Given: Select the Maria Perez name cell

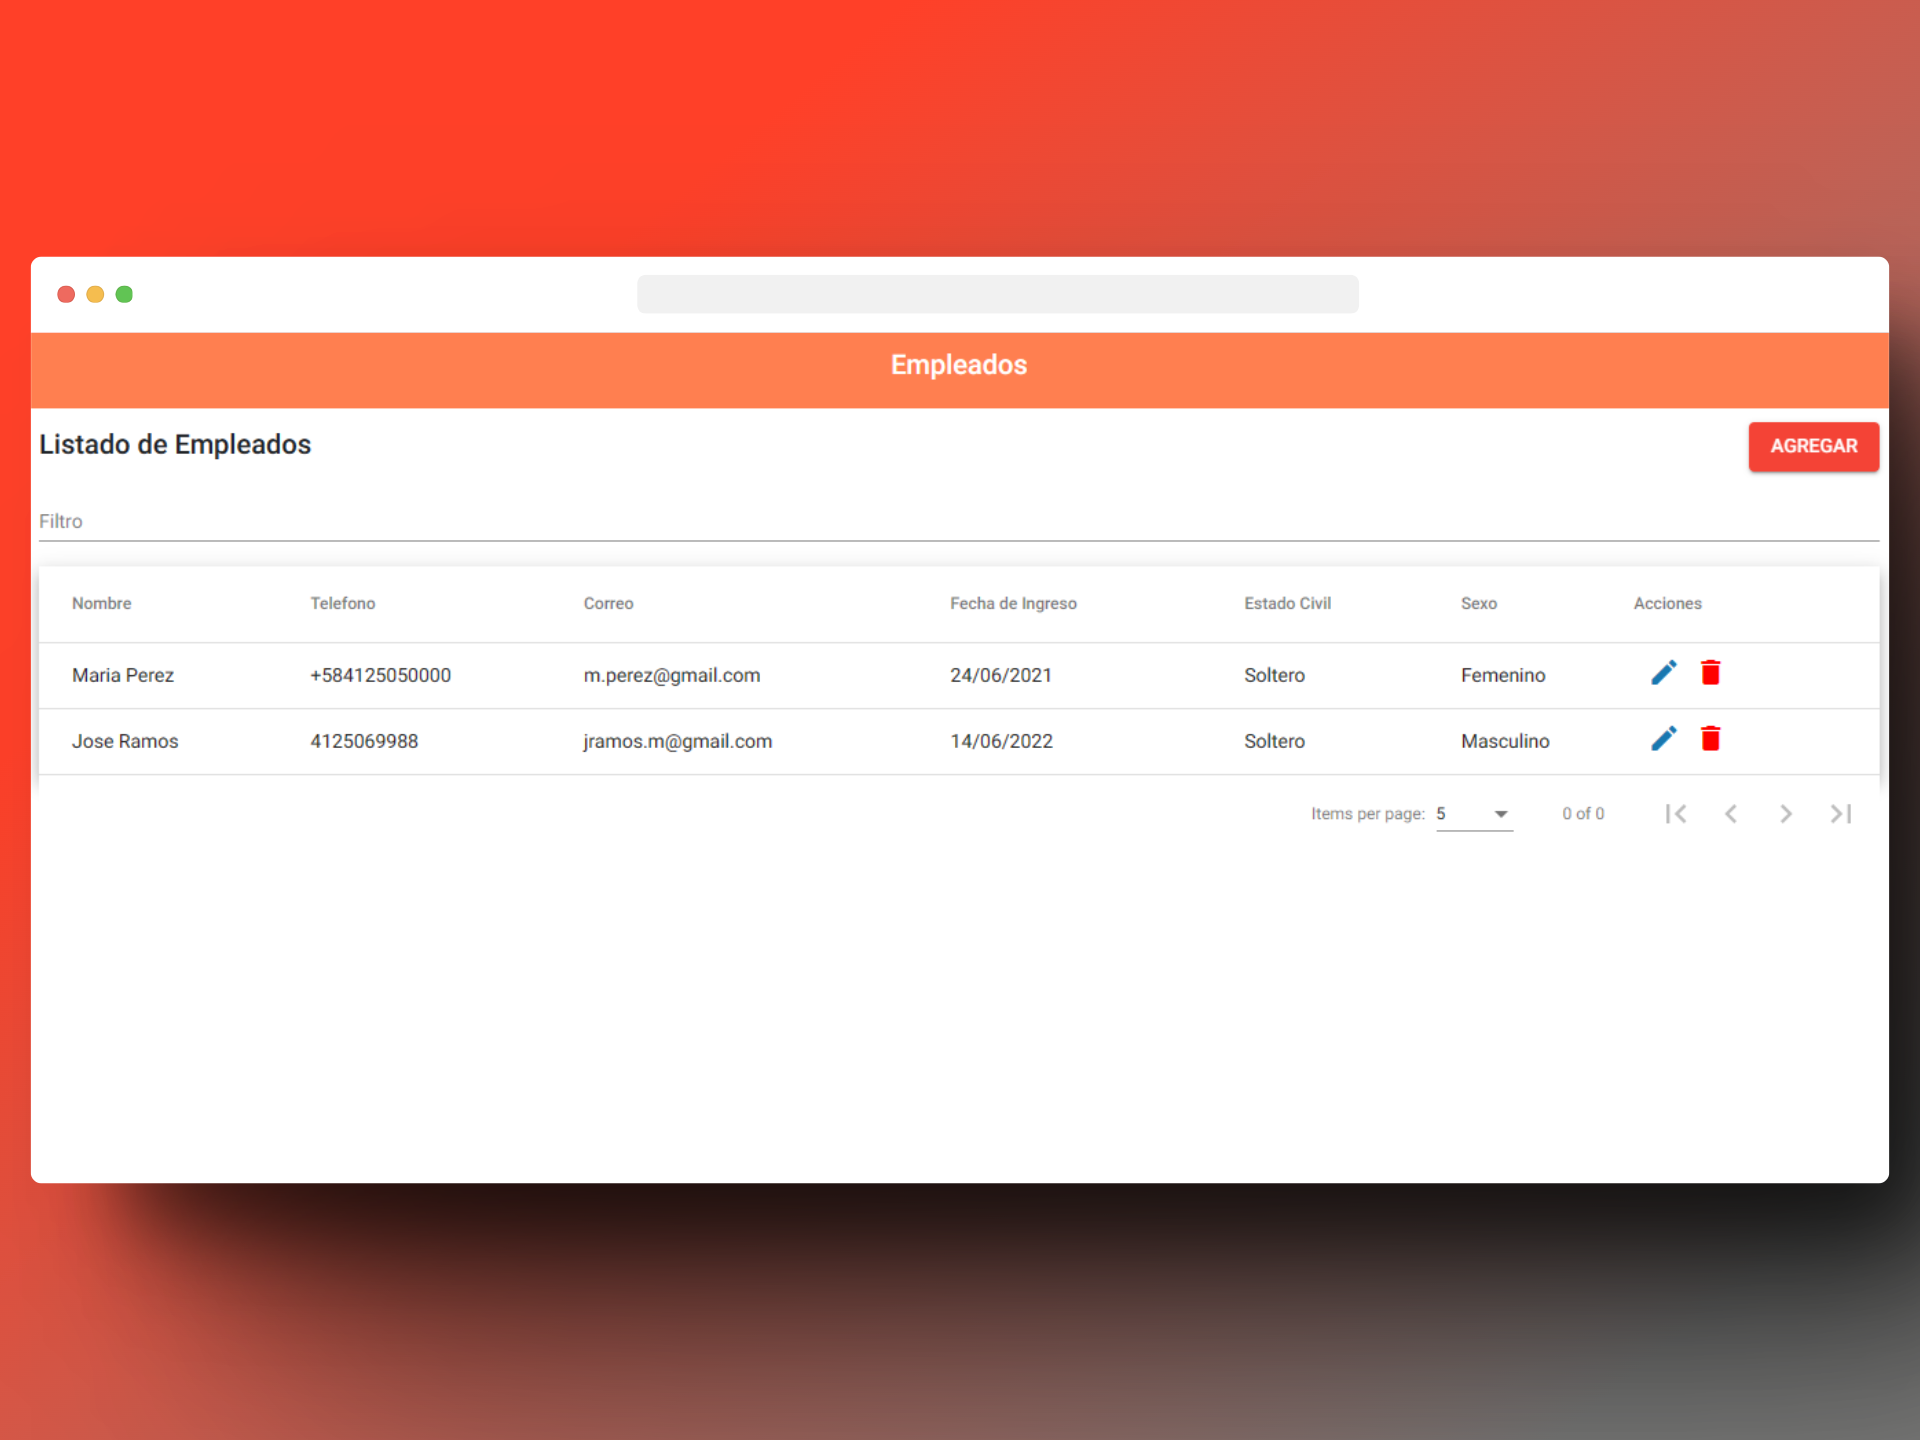Looking at the screenshot, I should coord(123,675).
